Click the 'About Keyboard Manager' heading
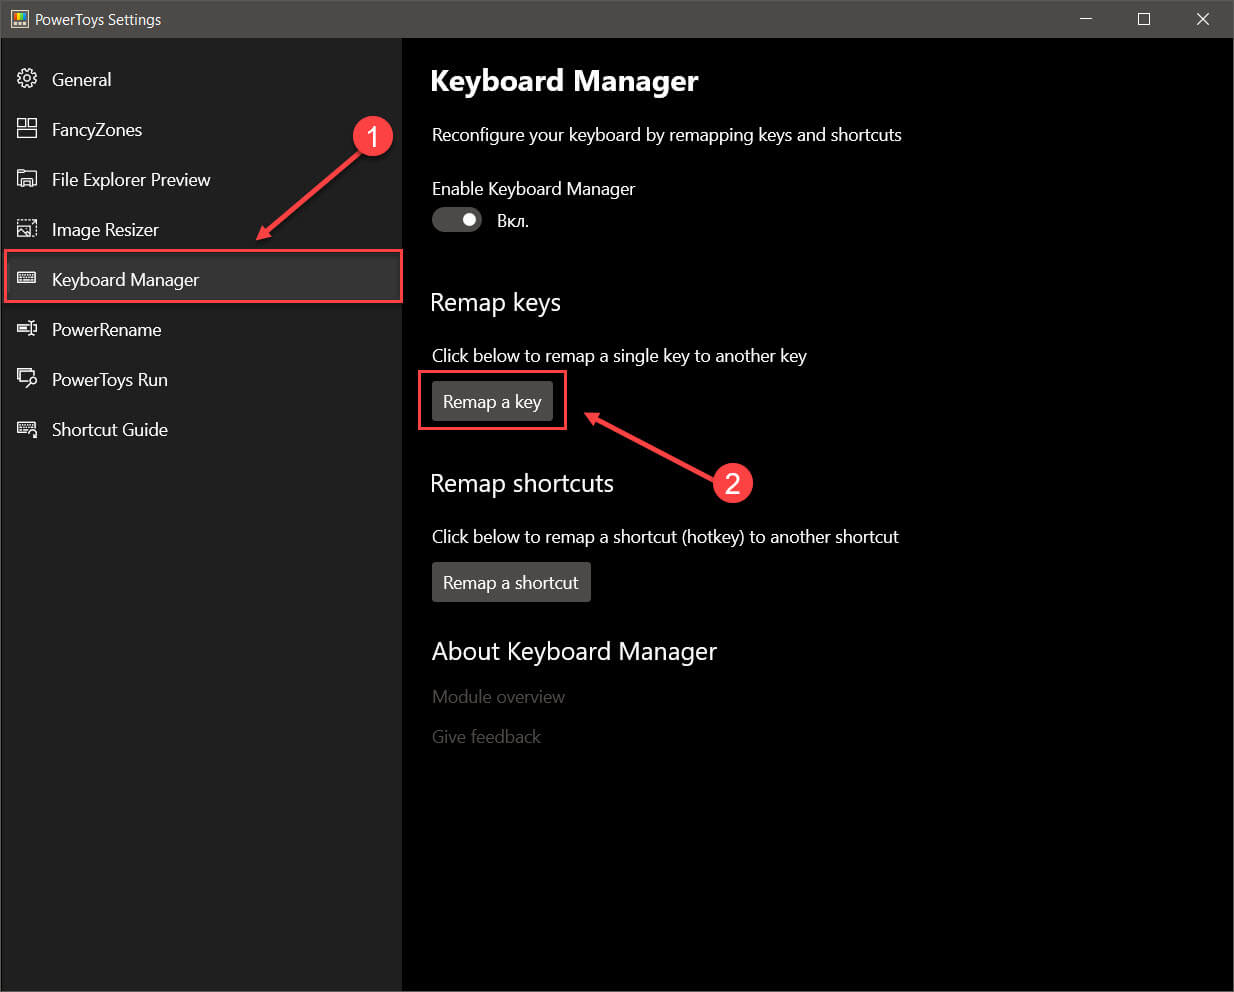 [574, 652]
